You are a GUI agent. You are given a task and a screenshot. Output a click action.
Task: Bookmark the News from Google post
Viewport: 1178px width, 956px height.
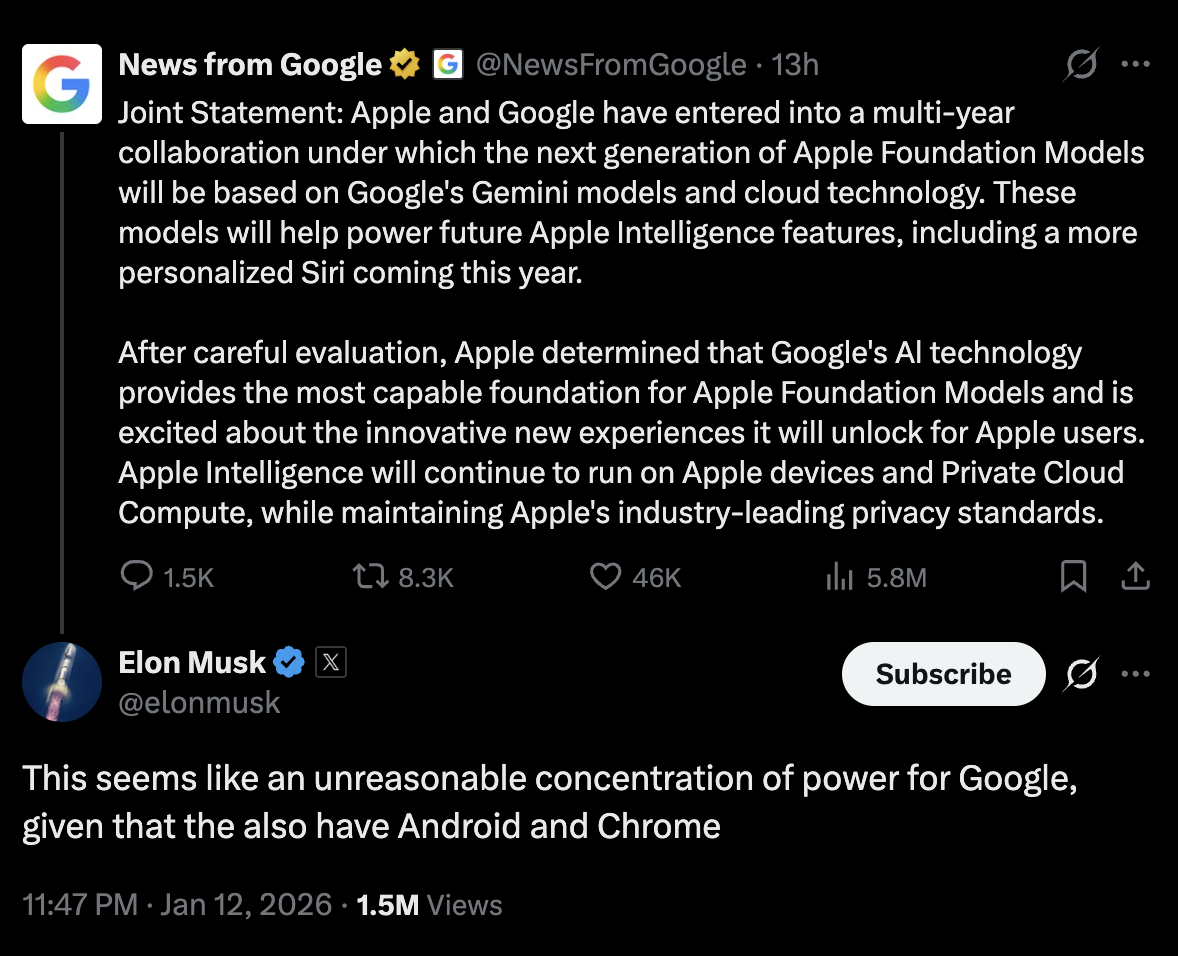point(1073,577)
